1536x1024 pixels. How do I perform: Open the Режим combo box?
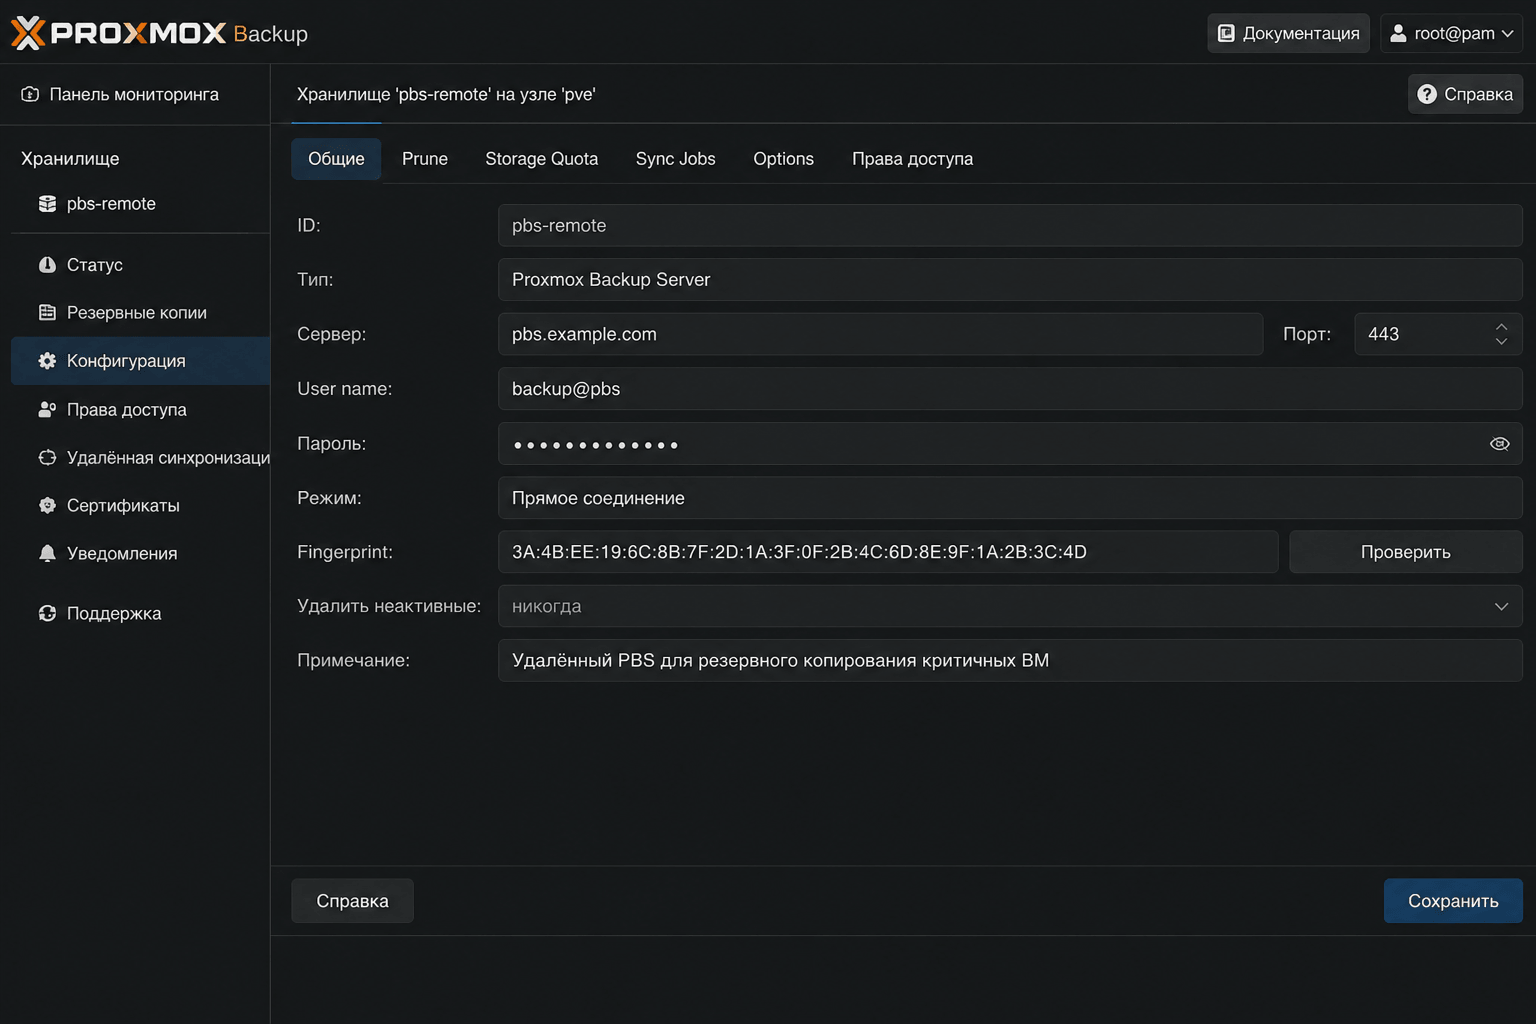pos(1010,498)
